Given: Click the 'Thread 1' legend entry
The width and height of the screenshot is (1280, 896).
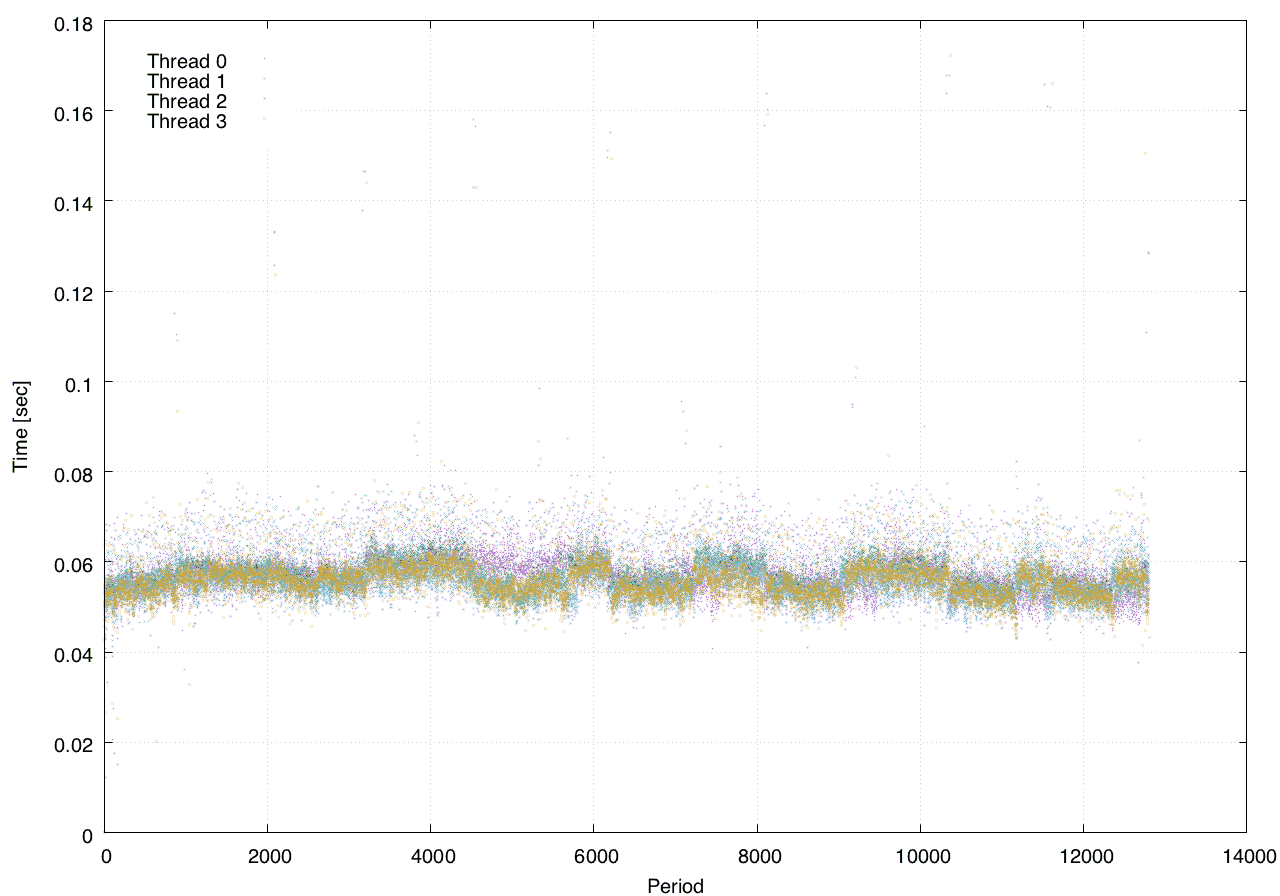Looking at the screenshot, I should (x=187, y=81).
